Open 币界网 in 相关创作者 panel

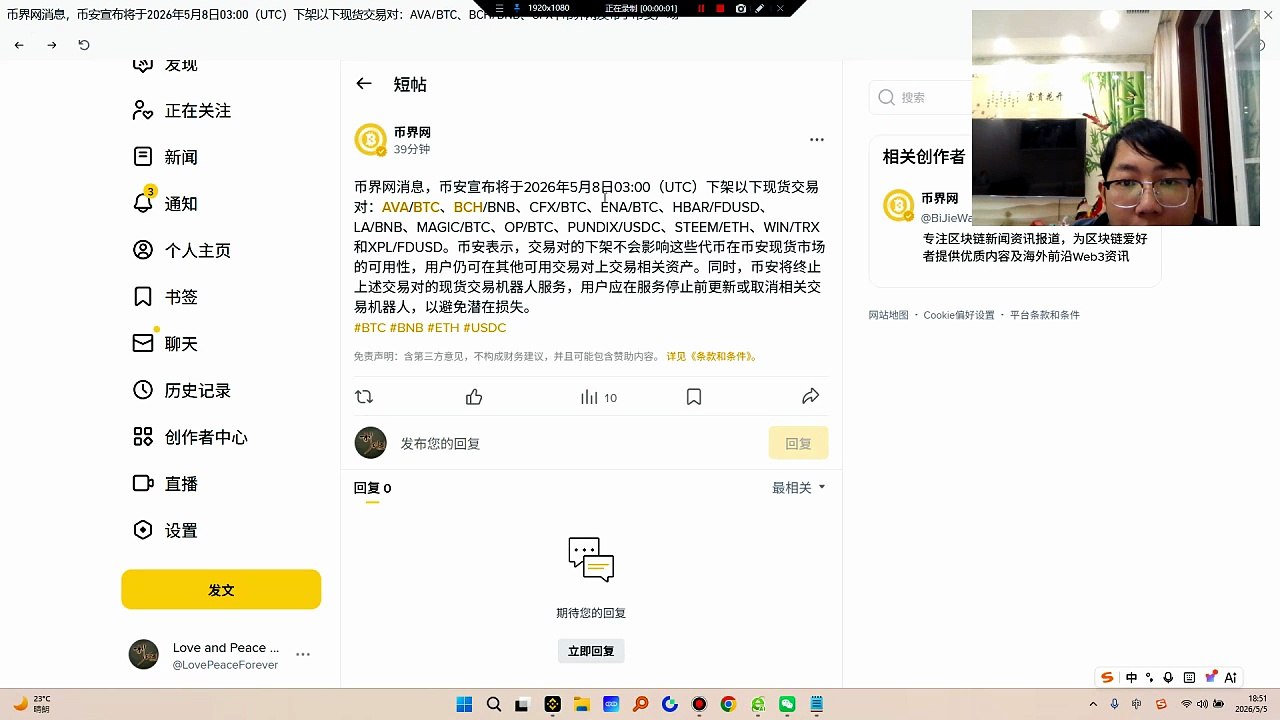pos(940,198)
